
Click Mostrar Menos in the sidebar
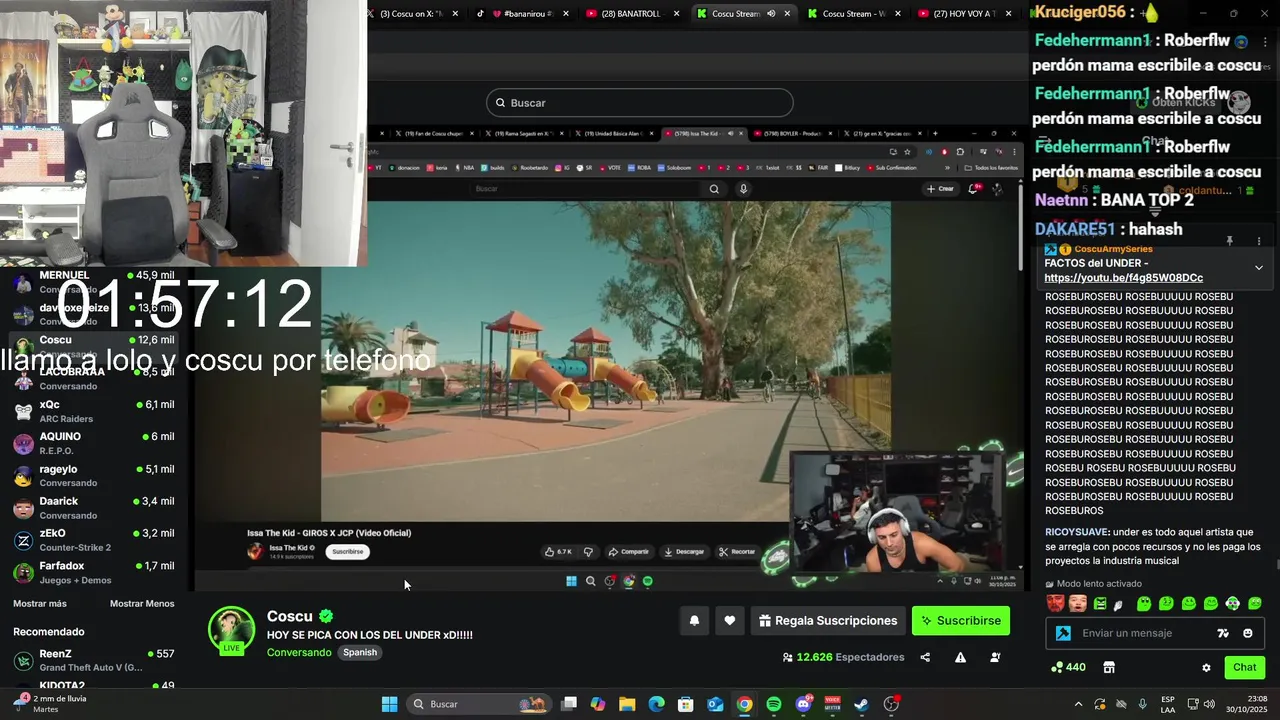point(142,604)
